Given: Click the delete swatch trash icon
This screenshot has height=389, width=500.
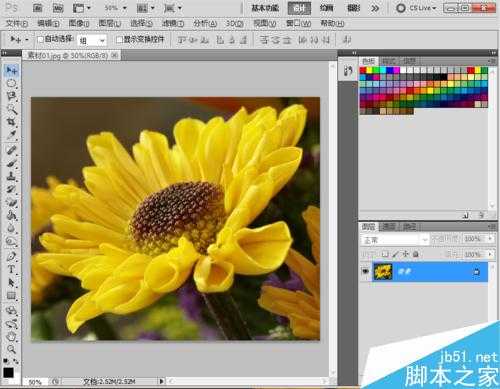Looking at the screenshot, I should pyautogui.click(x=482, y=215).
